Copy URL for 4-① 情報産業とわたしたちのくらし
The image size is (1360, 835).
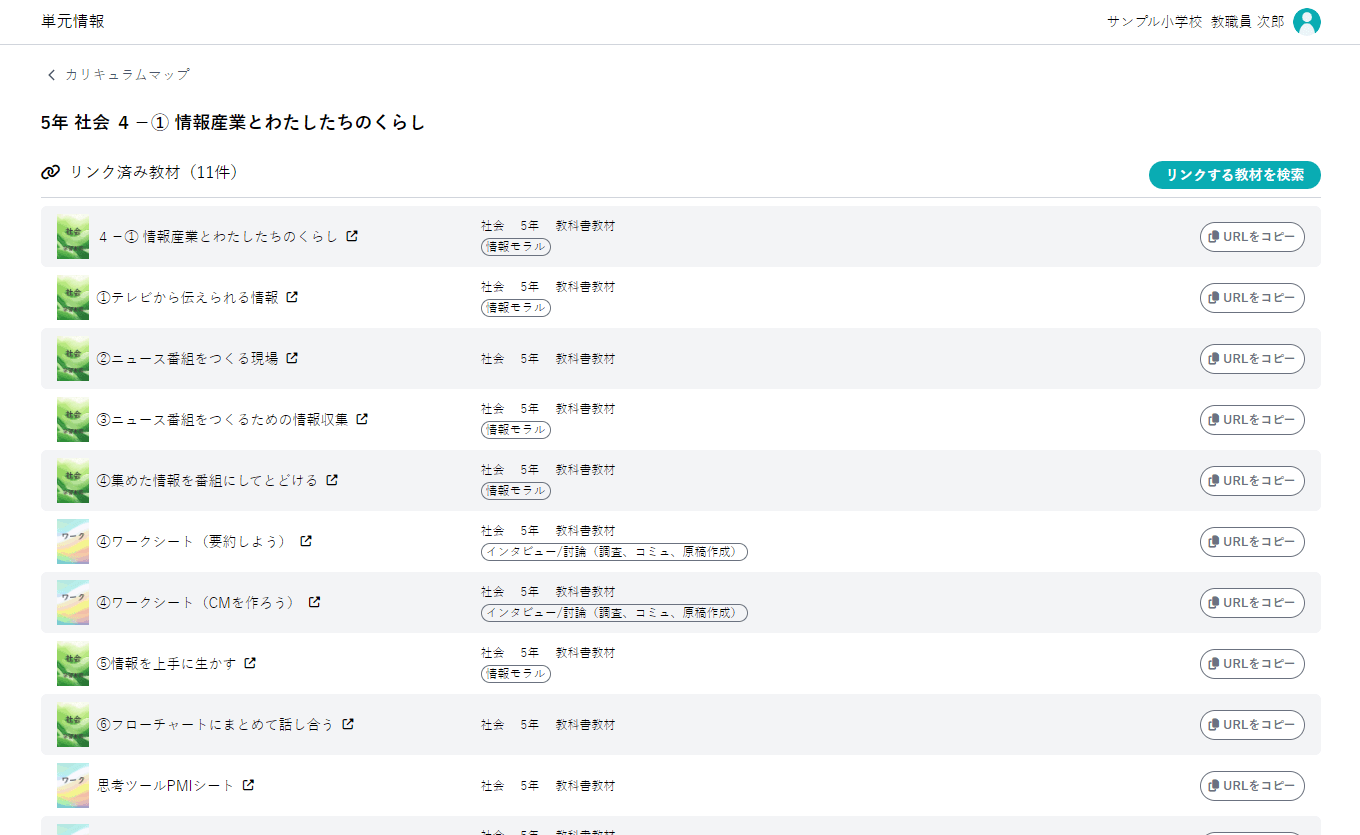(x=1252, y=237)
